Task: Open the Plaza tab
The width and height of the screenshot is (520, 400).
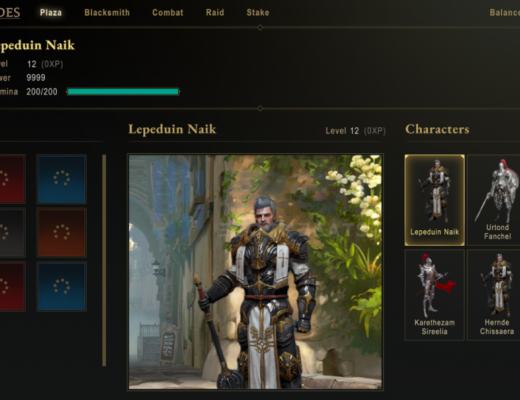Action: [x=51, y=13]
